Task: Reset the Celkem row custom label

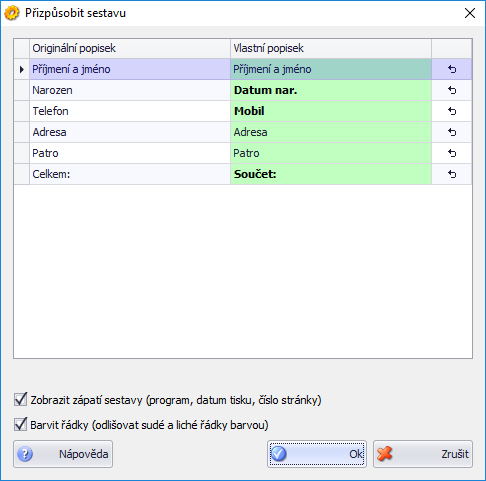Action: [x=452, y=174]
